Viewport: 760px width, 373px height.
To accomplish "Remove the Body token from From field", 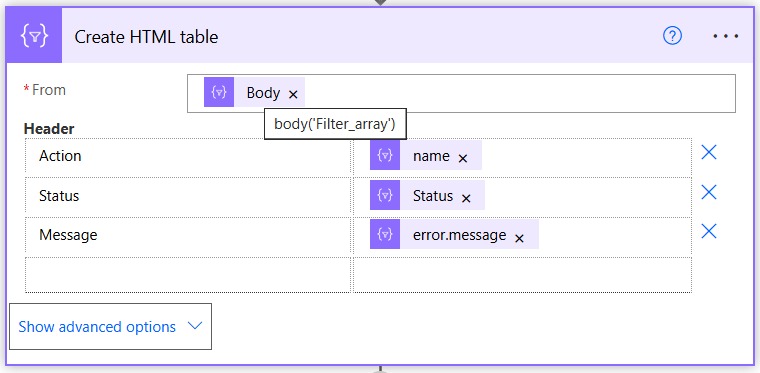I will click(293, 94).
